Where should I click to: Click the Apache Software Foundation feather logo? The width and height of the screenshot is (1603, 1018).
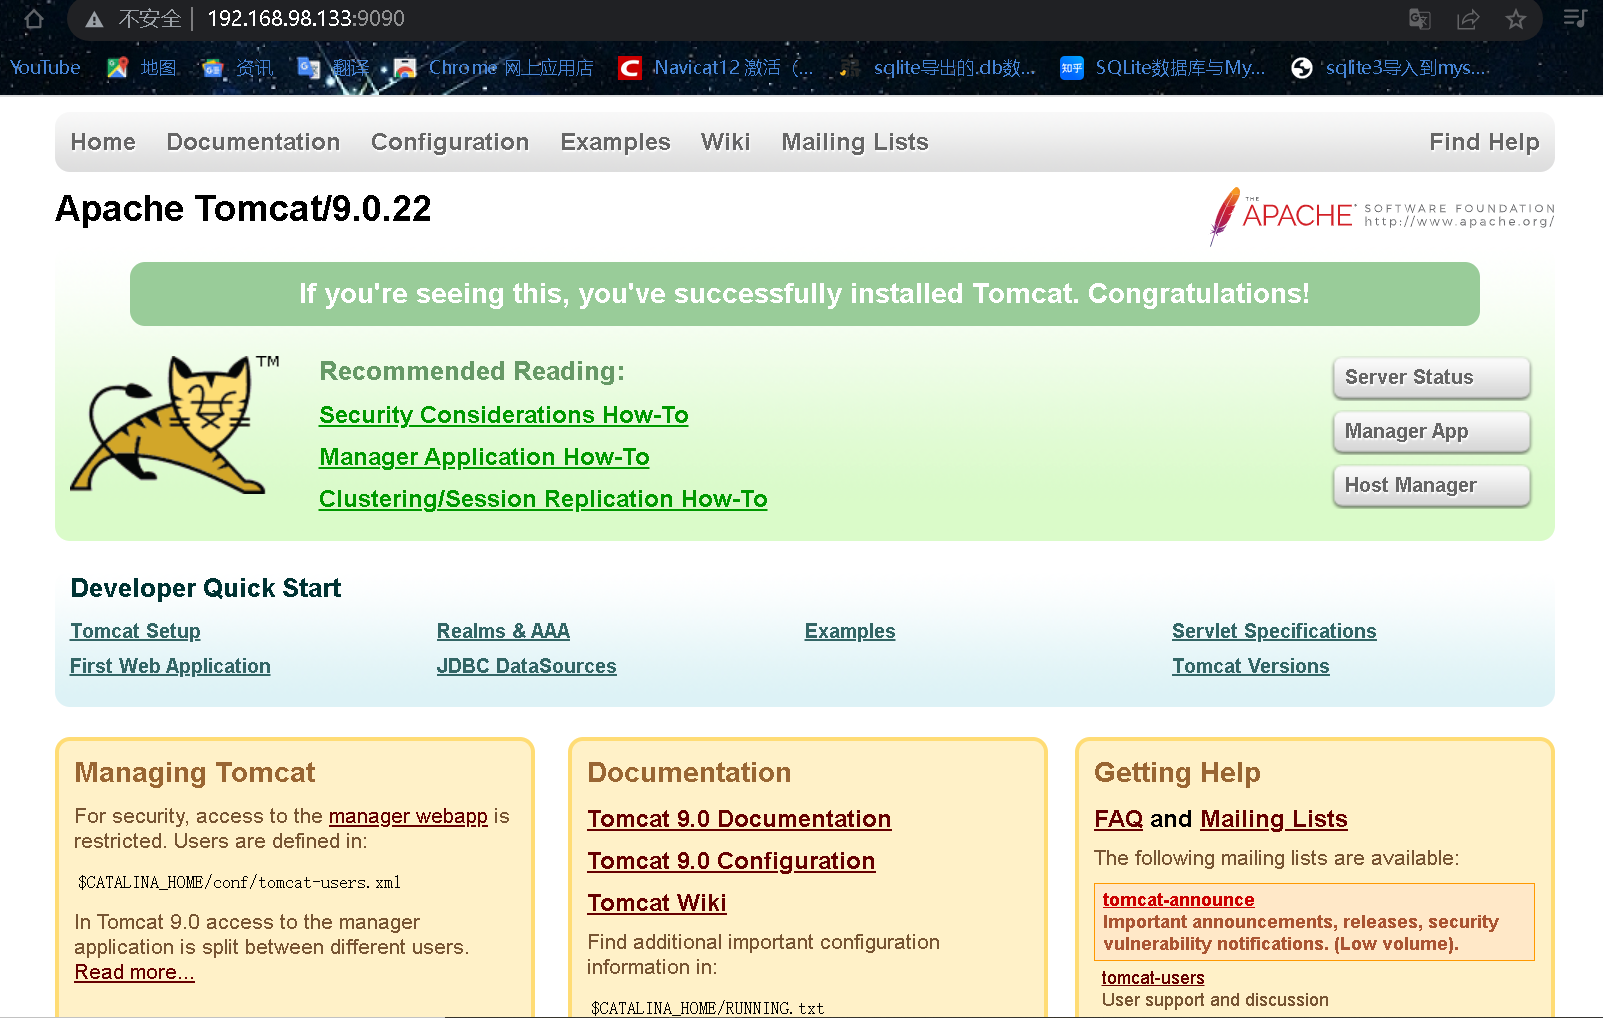(x=1382, y=215)
